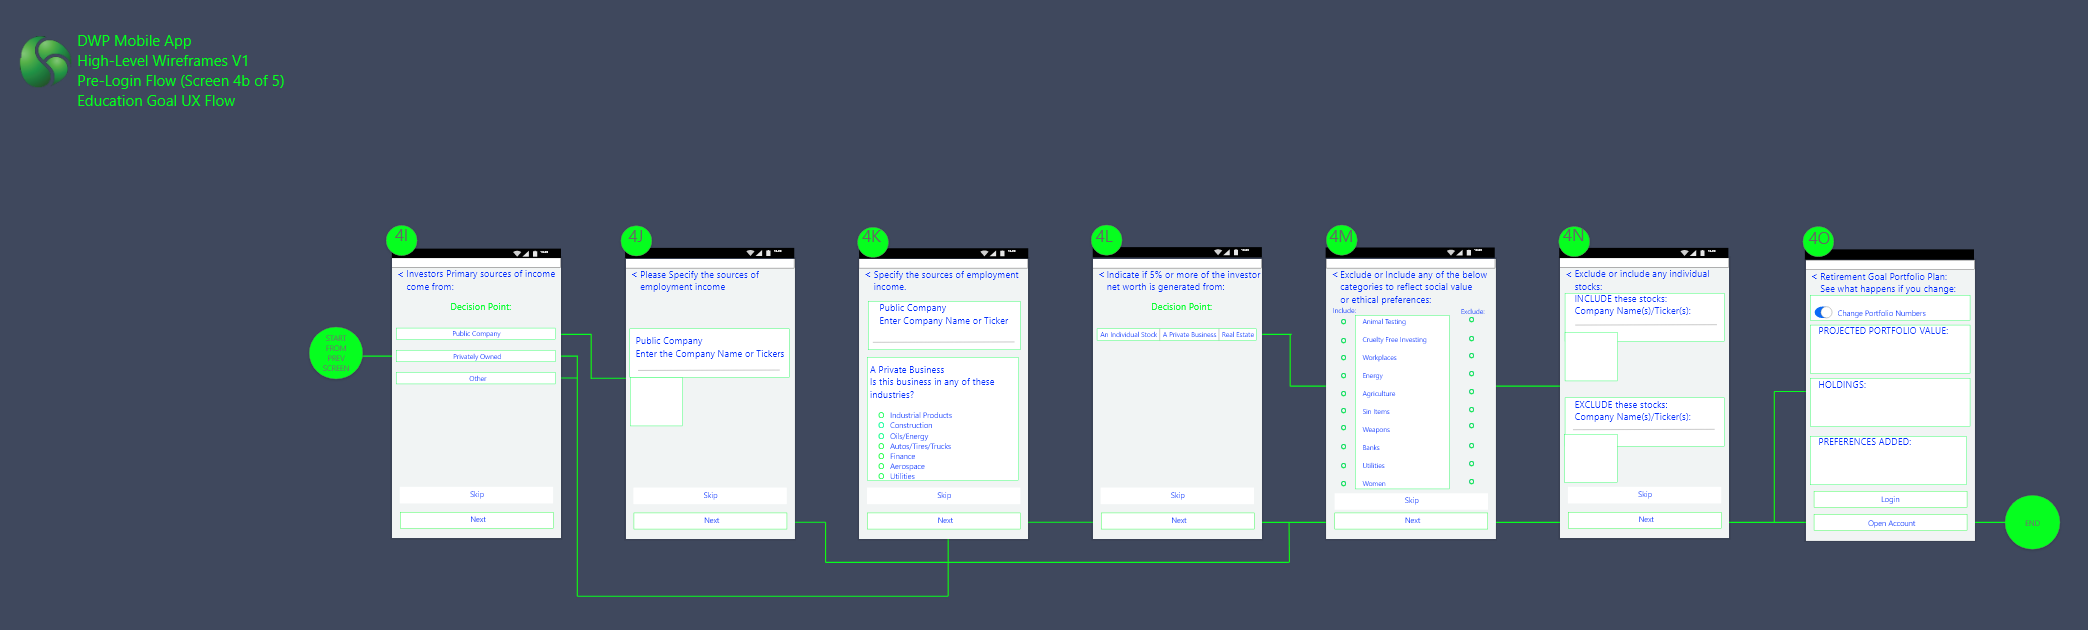The image size is (2088, 630).
Task: Click the Energy category label
Action: point(1372,376)
